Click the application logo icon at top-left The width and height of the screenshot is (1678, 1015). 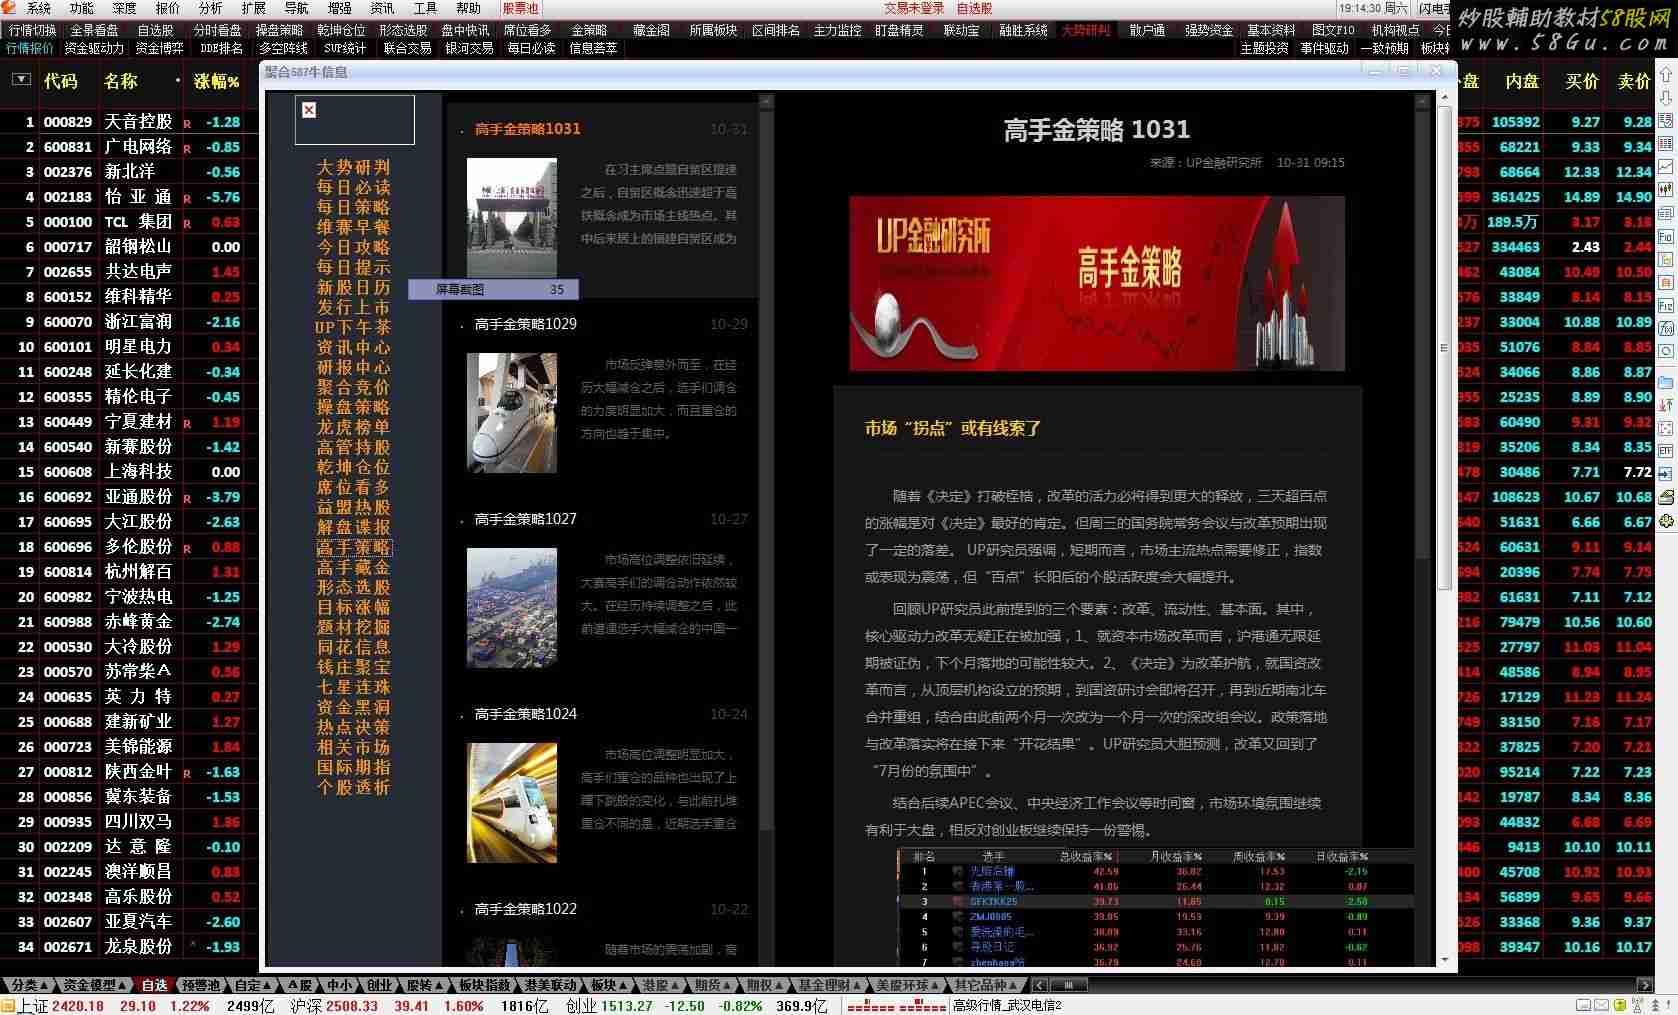coord(9,8)
